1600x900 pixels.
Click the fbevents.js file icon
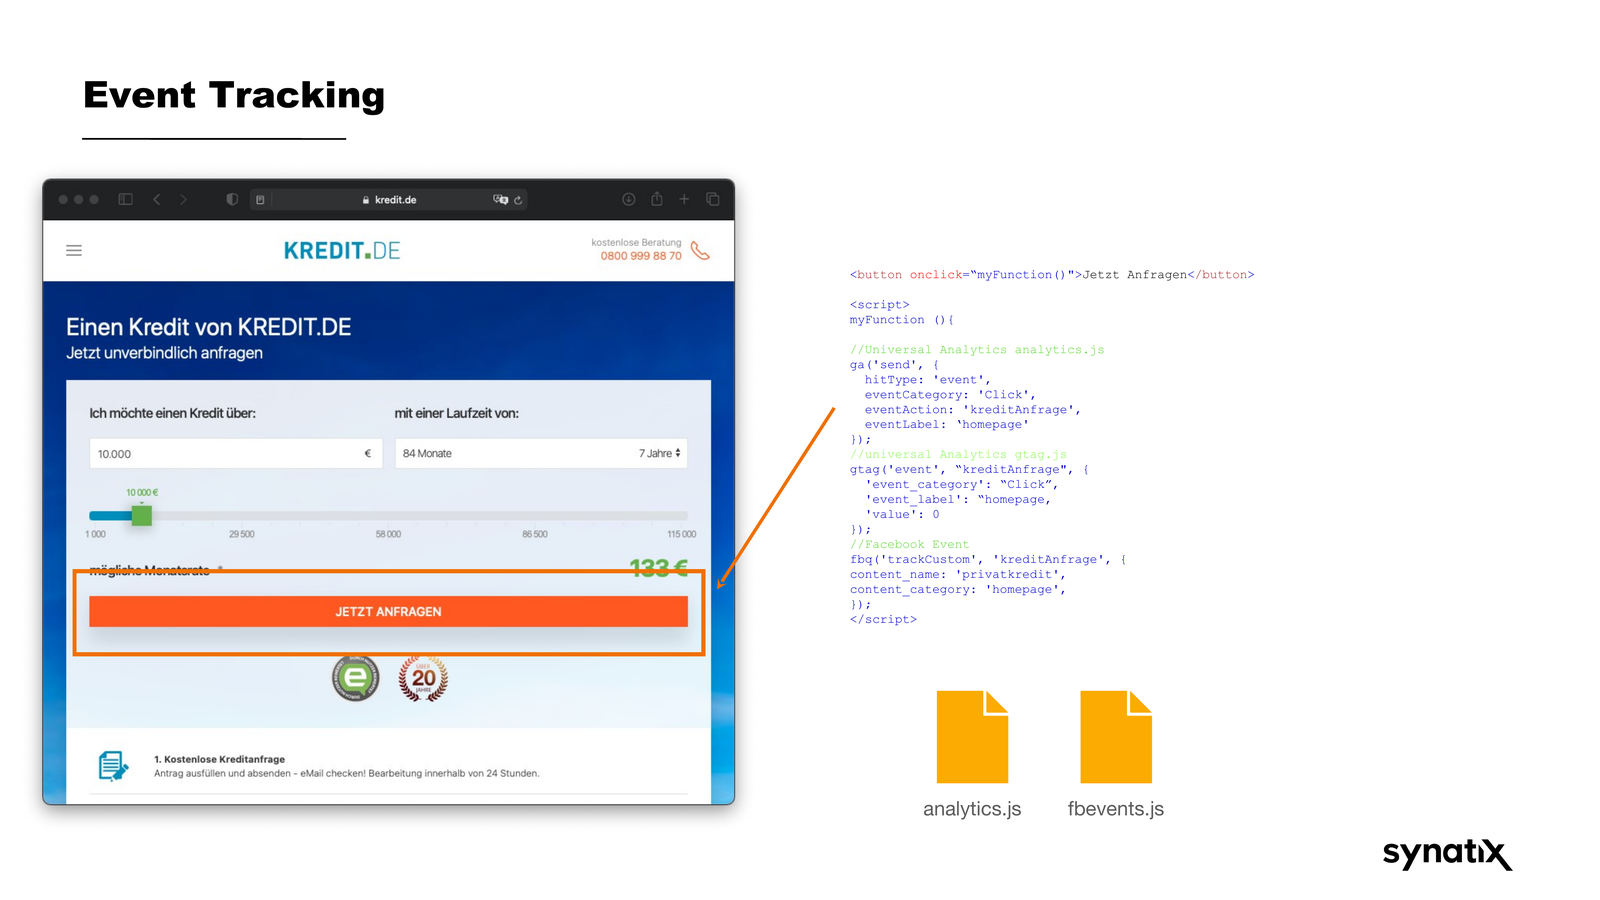(1116, 737)
